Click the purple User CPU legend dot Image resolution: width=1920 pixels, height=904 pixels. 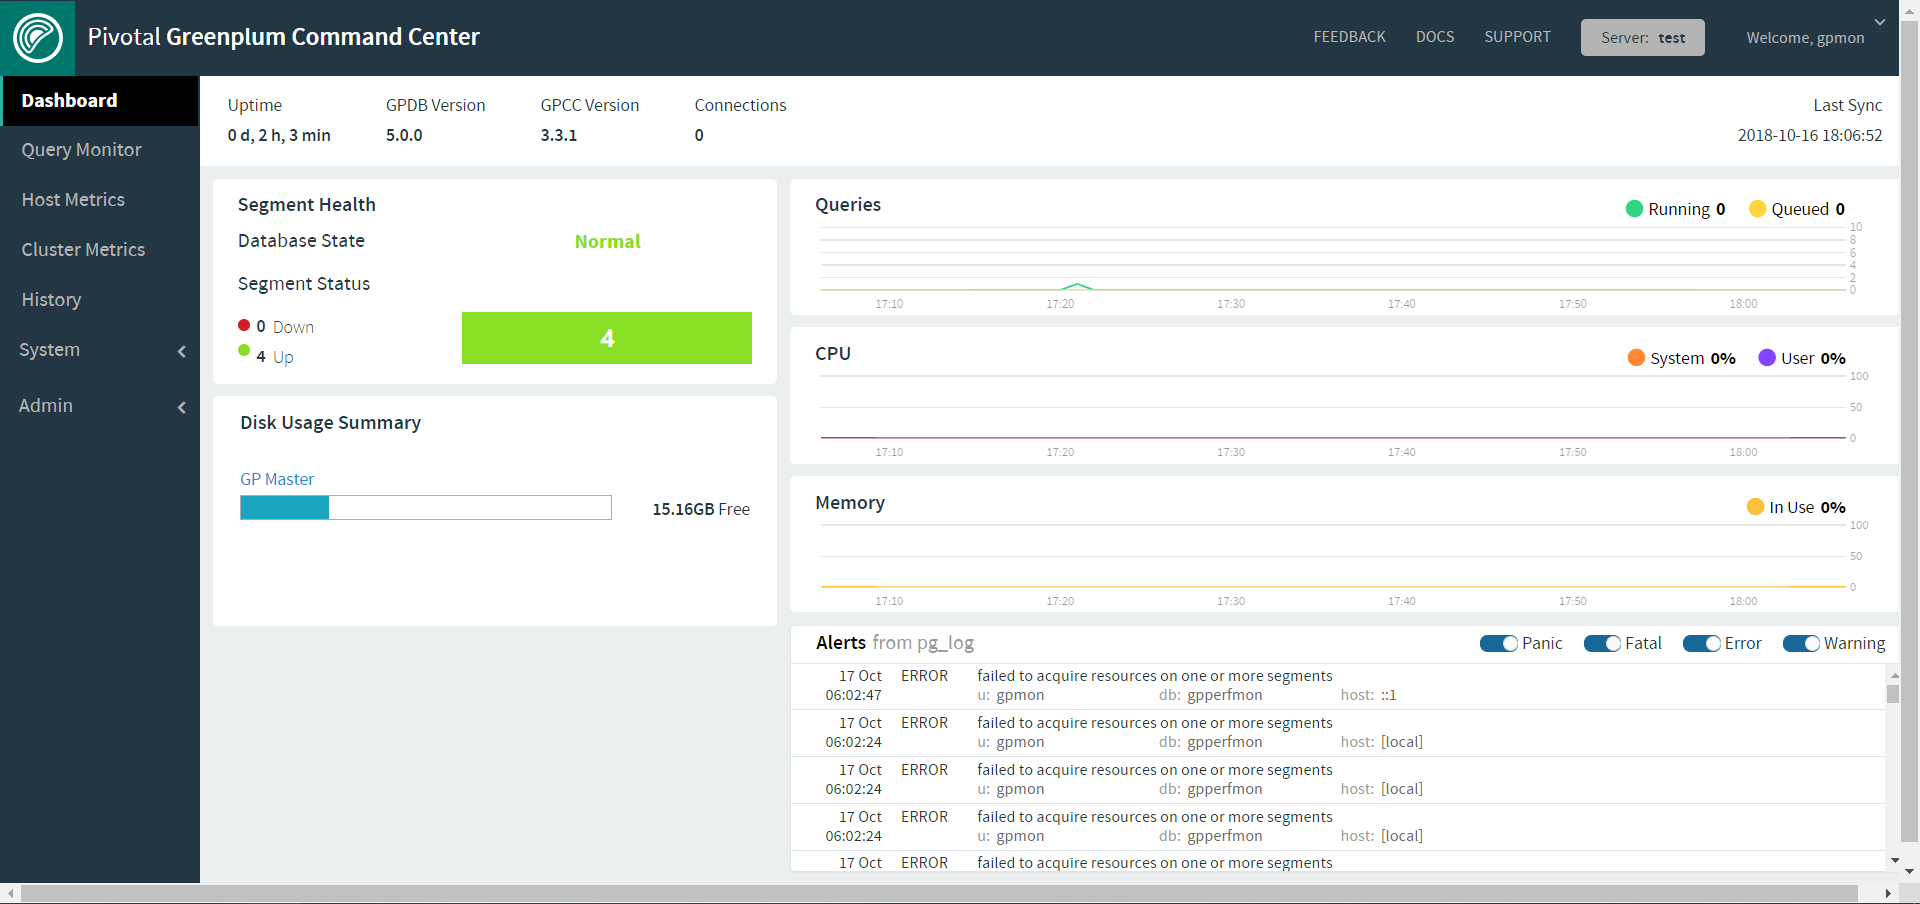(x=1767, y=357)
